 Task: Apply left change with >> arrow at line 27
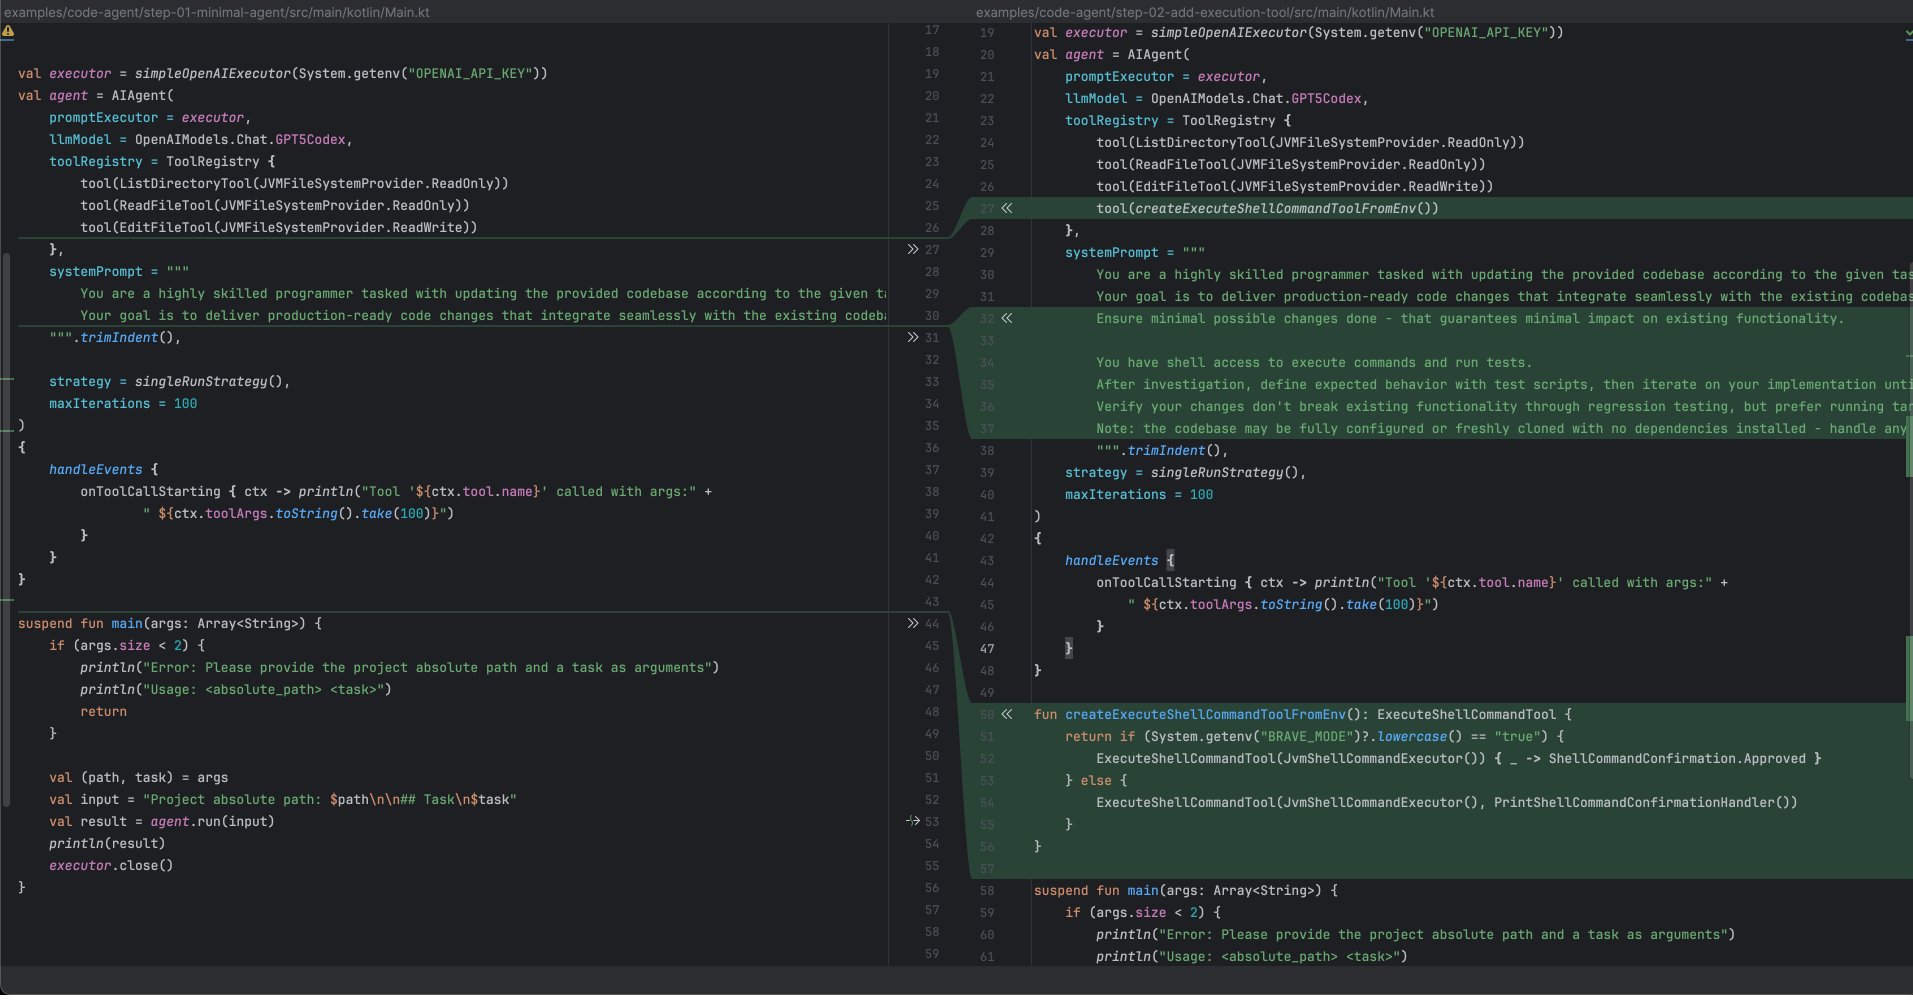click(x=912, y=249)
